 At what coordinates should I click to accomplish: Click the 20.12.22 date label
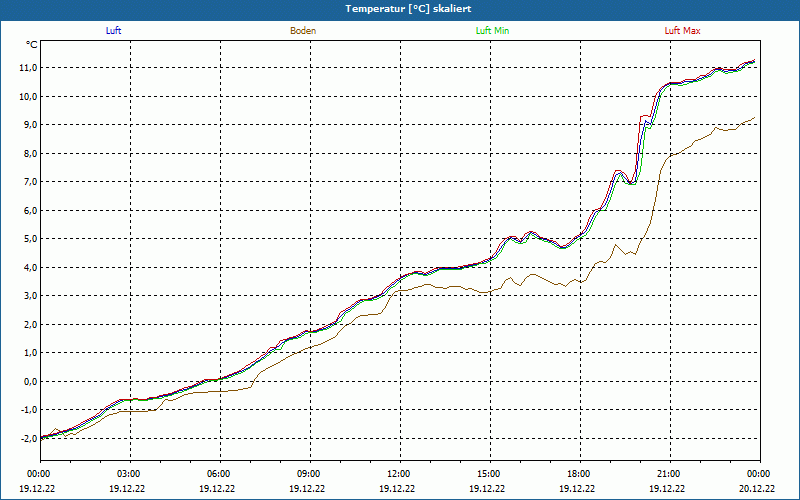(757, 488)
